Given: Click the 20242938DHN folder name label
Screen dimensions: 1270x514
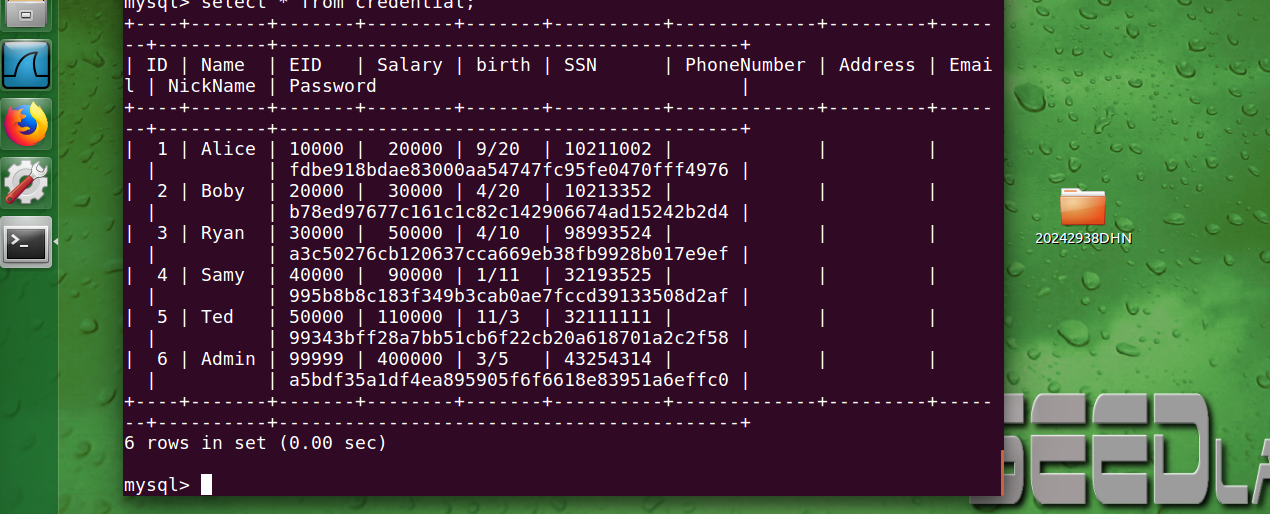Looking at the screenshot, I should coord(1083,238).
